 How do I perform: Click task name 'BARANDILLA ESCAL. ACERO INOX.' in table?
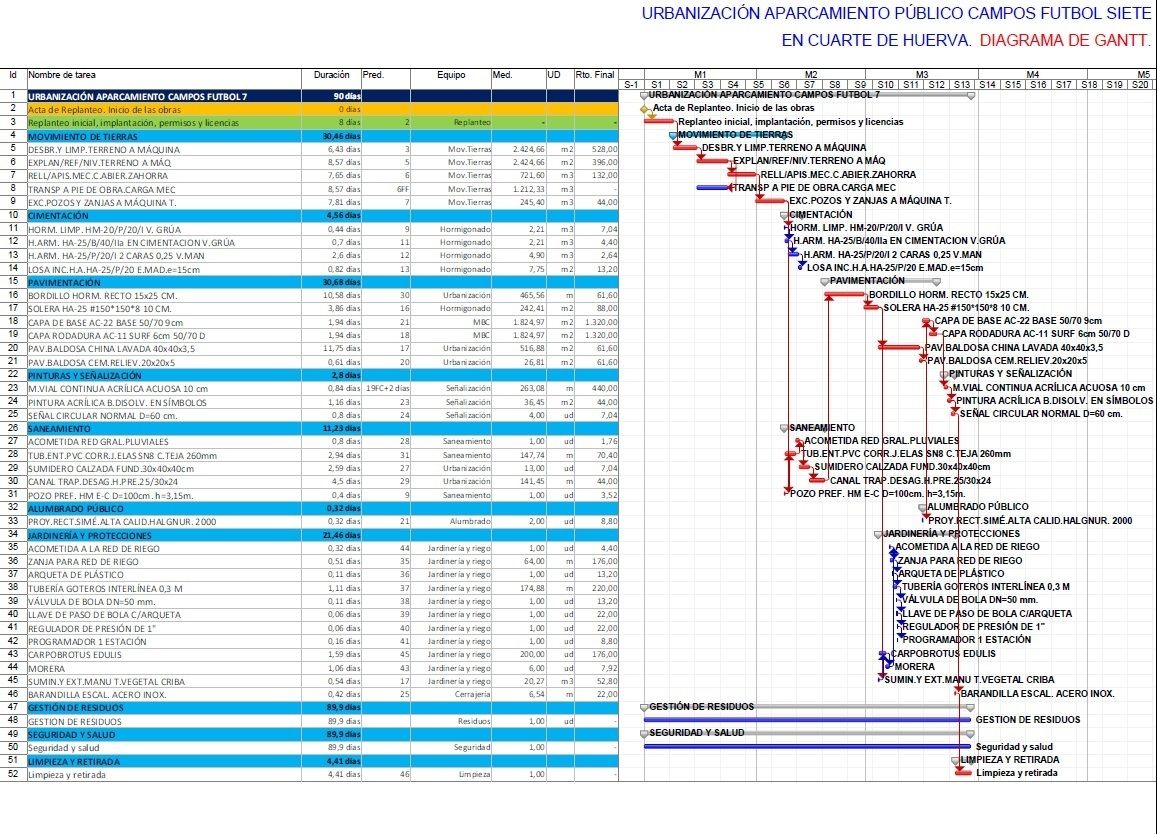pyautogui.click(x=97, y=695)
